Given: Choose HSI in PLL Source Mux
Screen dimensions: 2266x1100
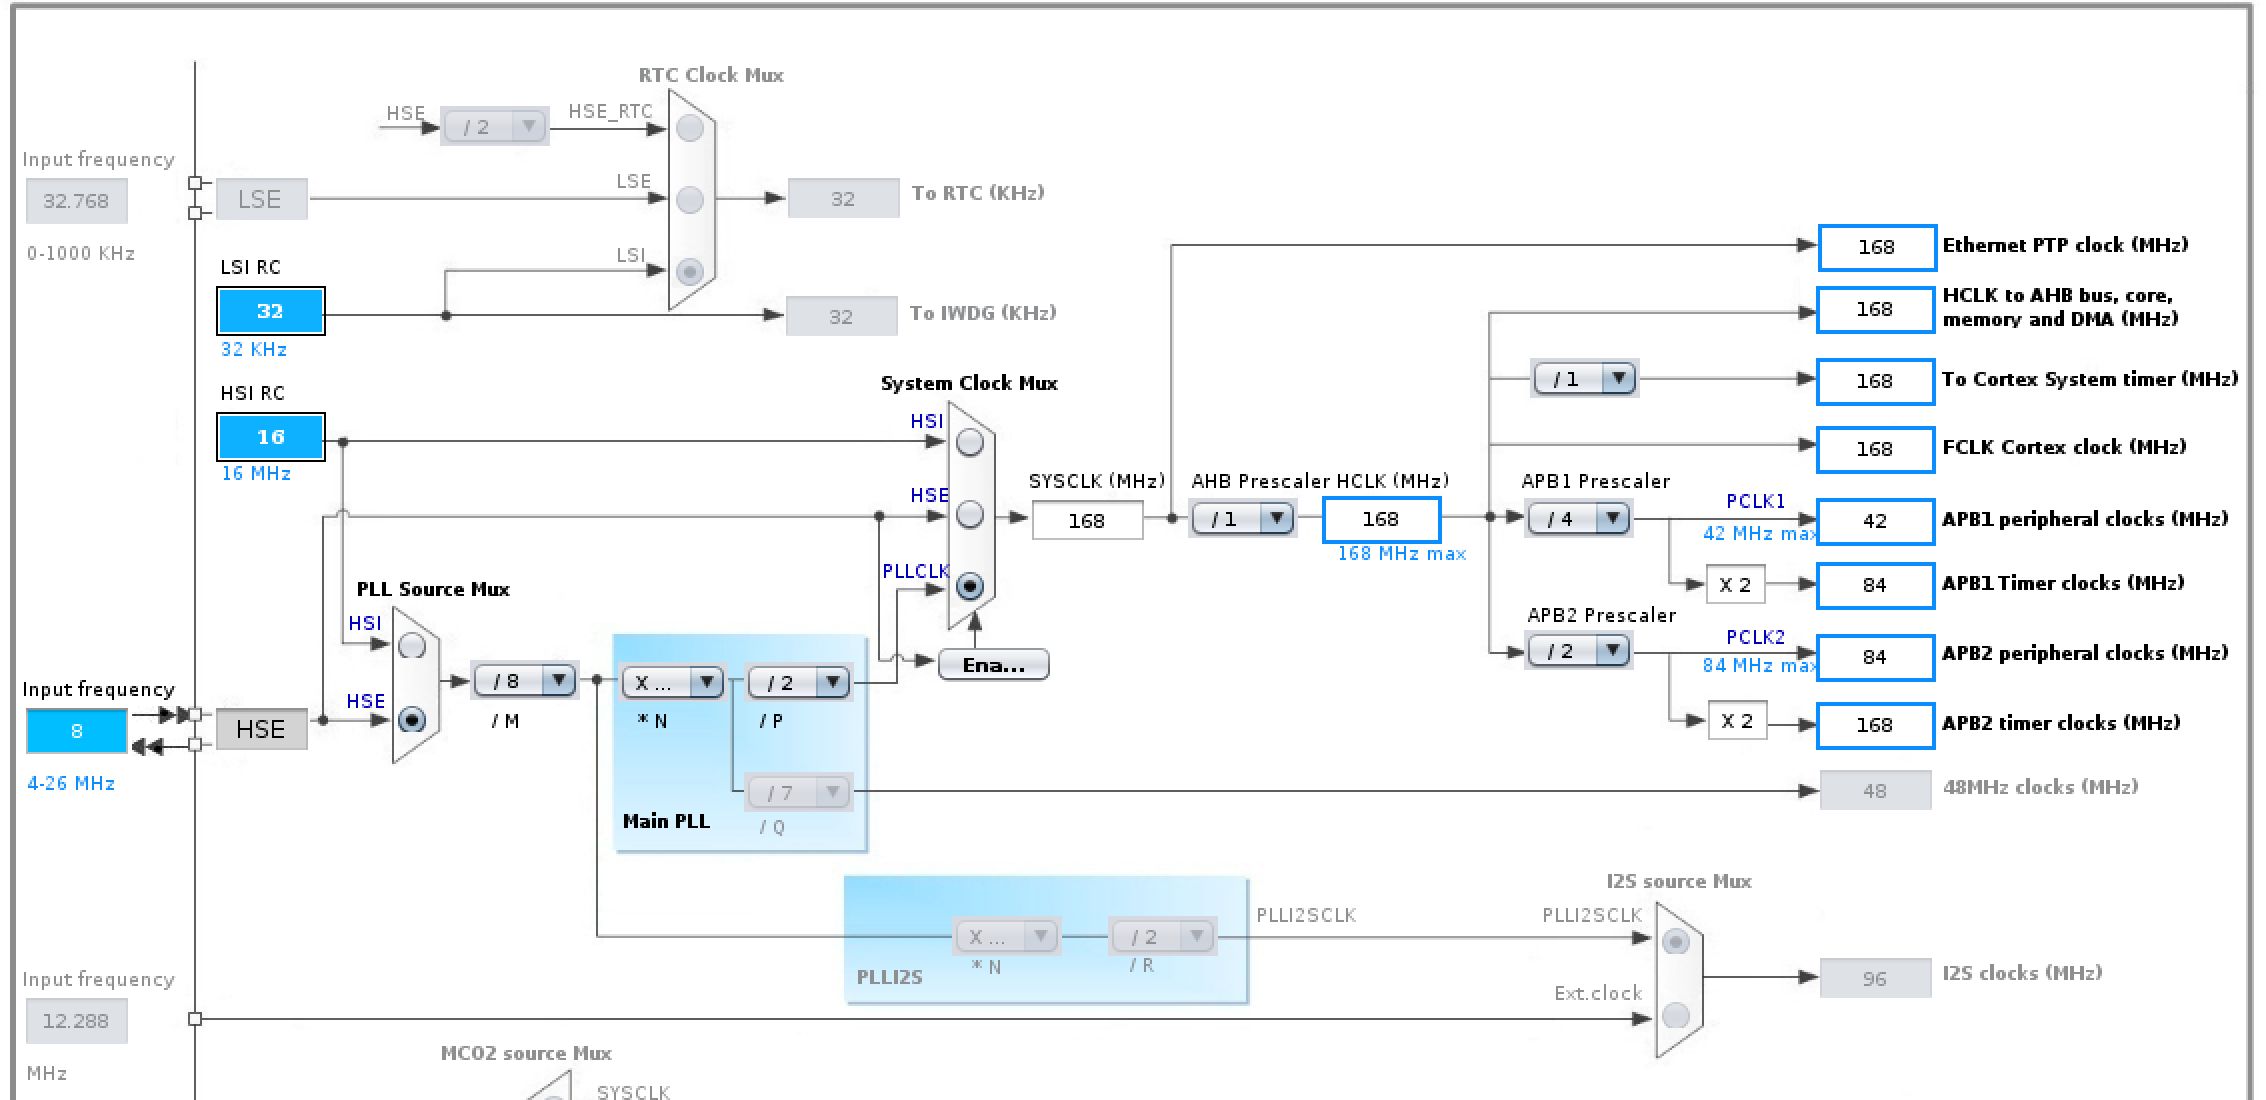Looking at the screenshot, I should 412,647.
